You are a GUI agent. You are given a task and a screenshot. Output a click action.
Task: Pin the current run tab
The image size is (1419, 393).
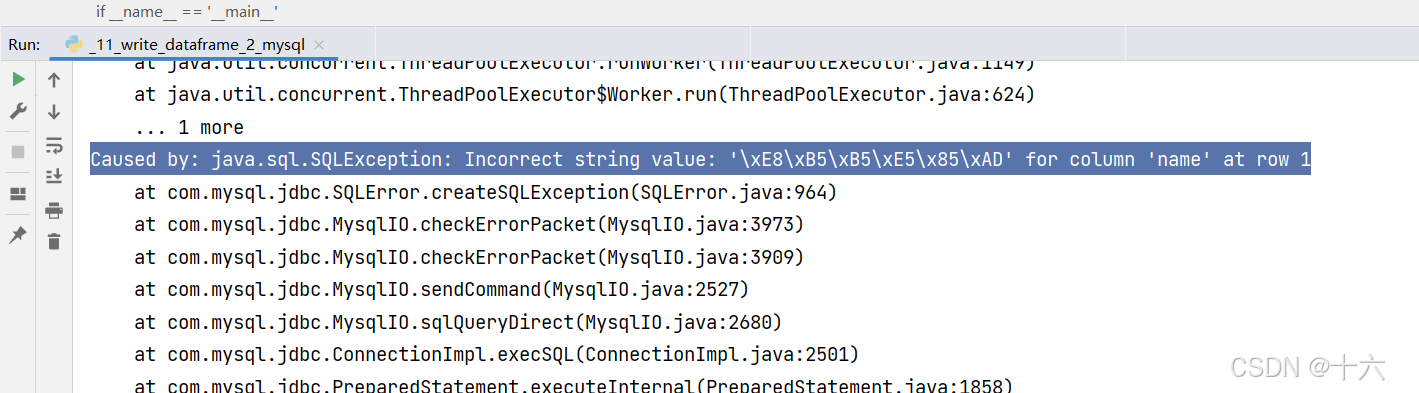18,235
